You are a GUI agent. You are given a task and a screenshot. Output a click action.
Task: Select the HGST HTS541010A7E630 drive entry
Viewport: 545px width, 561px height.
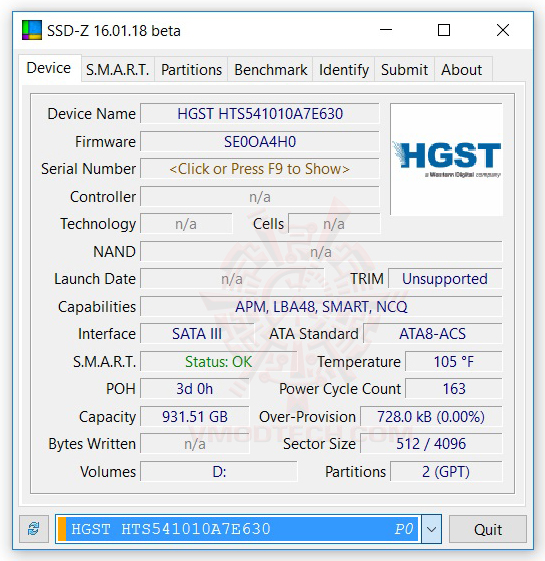[238, 529]
